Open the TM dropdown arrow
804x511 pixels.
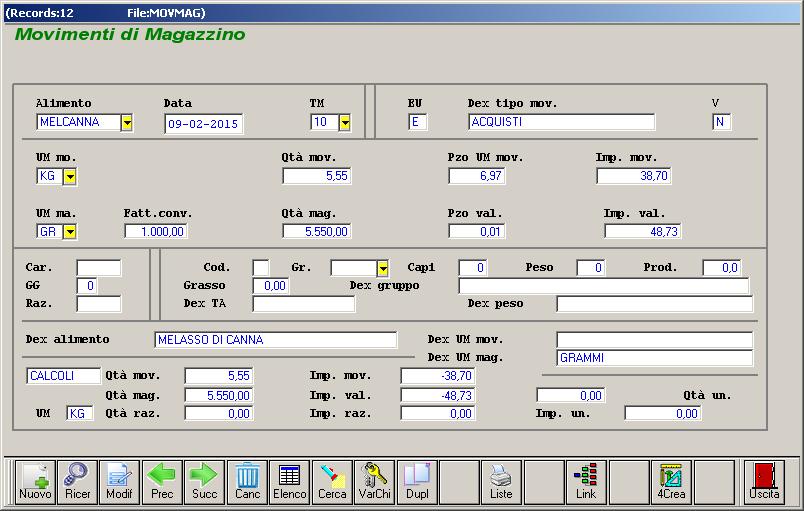point(345,122)
